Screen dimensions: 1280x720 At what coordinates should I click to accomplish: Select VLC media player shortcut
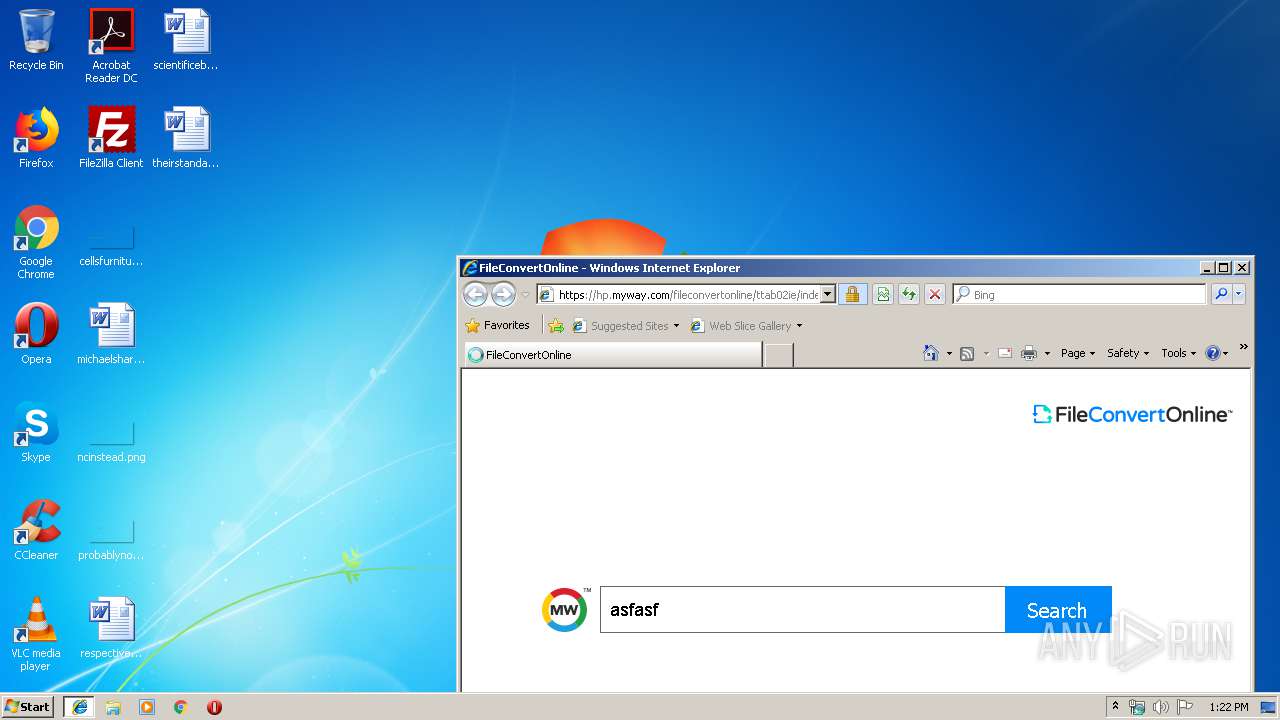click(36, 634)
